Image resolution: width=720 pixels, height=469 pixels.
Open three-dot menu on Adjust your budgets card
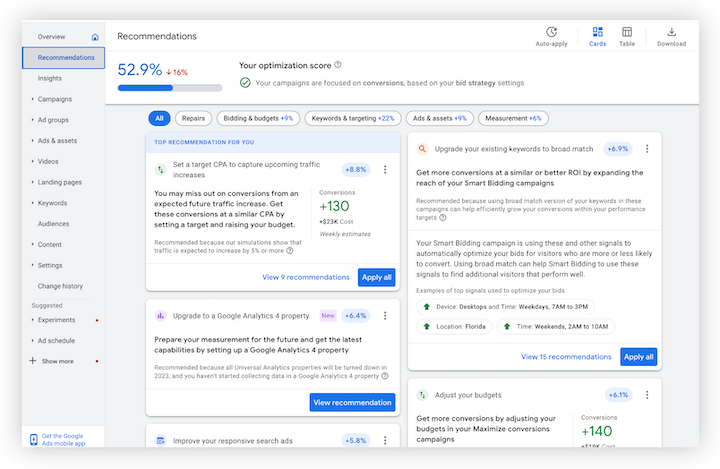647,395
